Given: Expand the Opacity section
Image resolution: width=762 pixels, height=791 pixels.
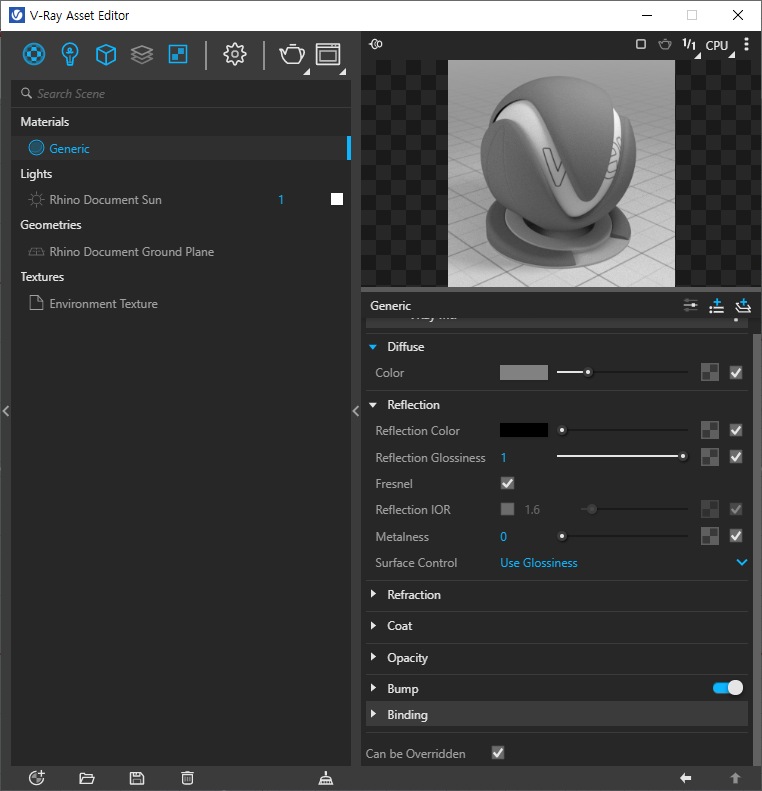Looking at the screenshot, I should [373, 657].
